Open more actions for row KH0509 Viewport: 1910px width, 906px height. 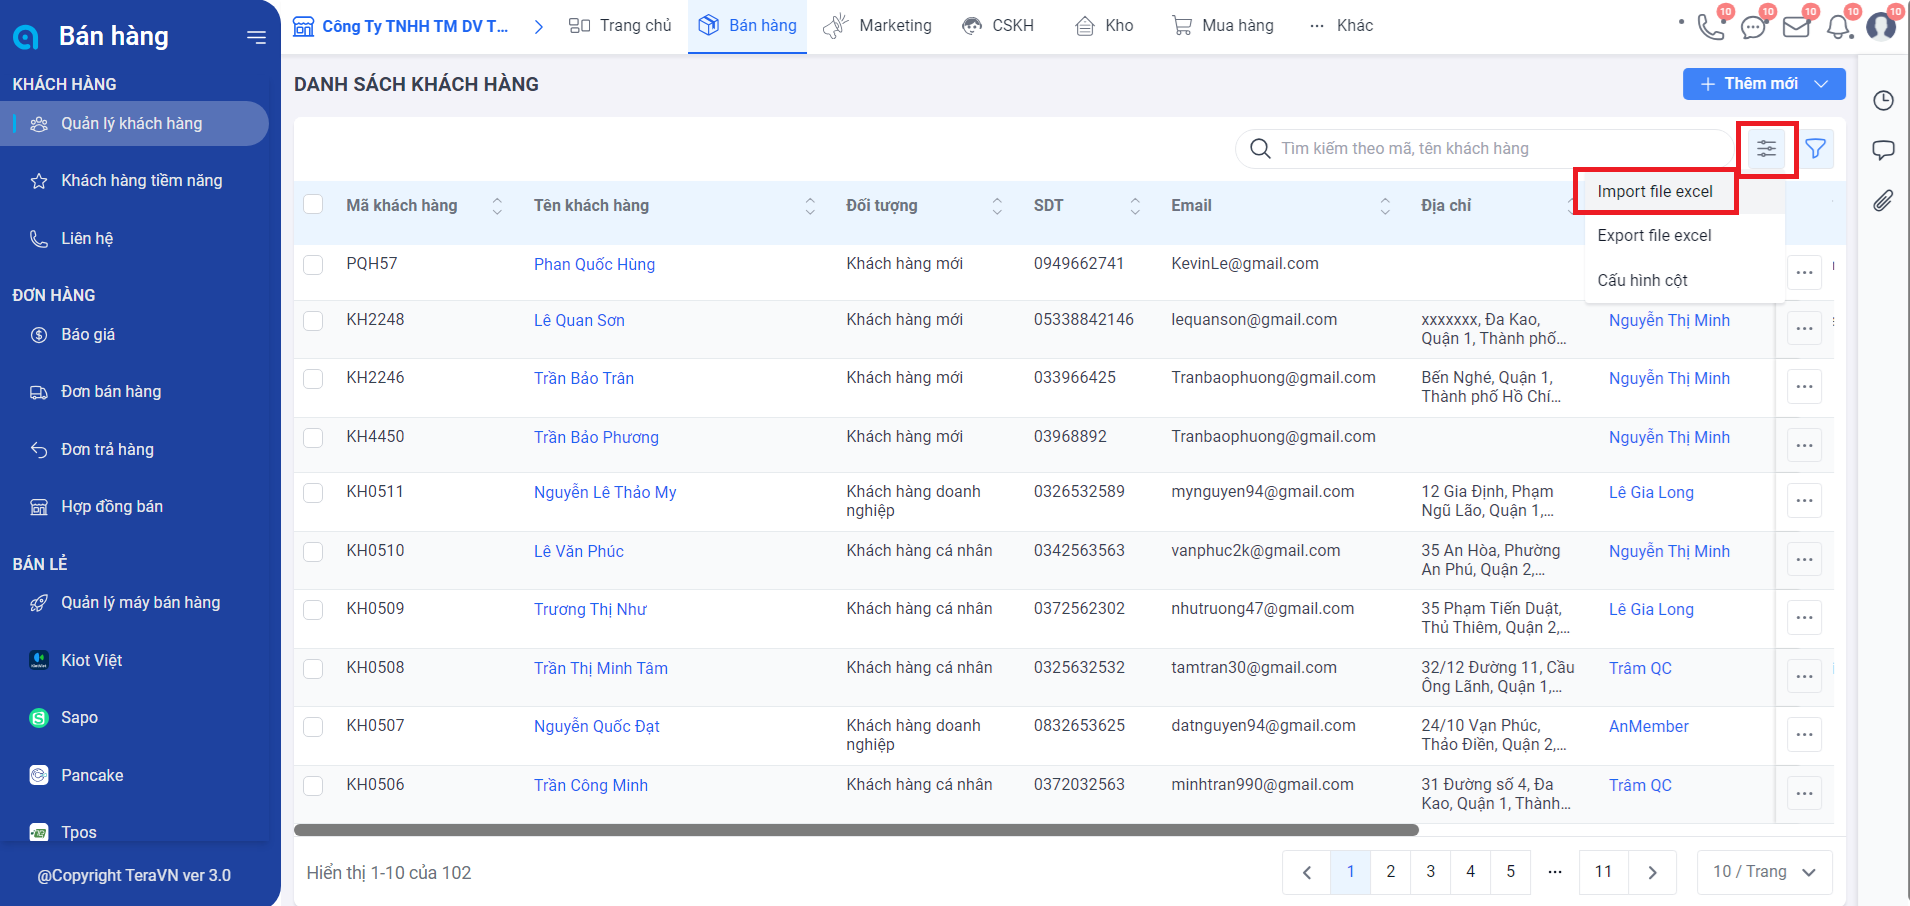tap(1804, 617)
